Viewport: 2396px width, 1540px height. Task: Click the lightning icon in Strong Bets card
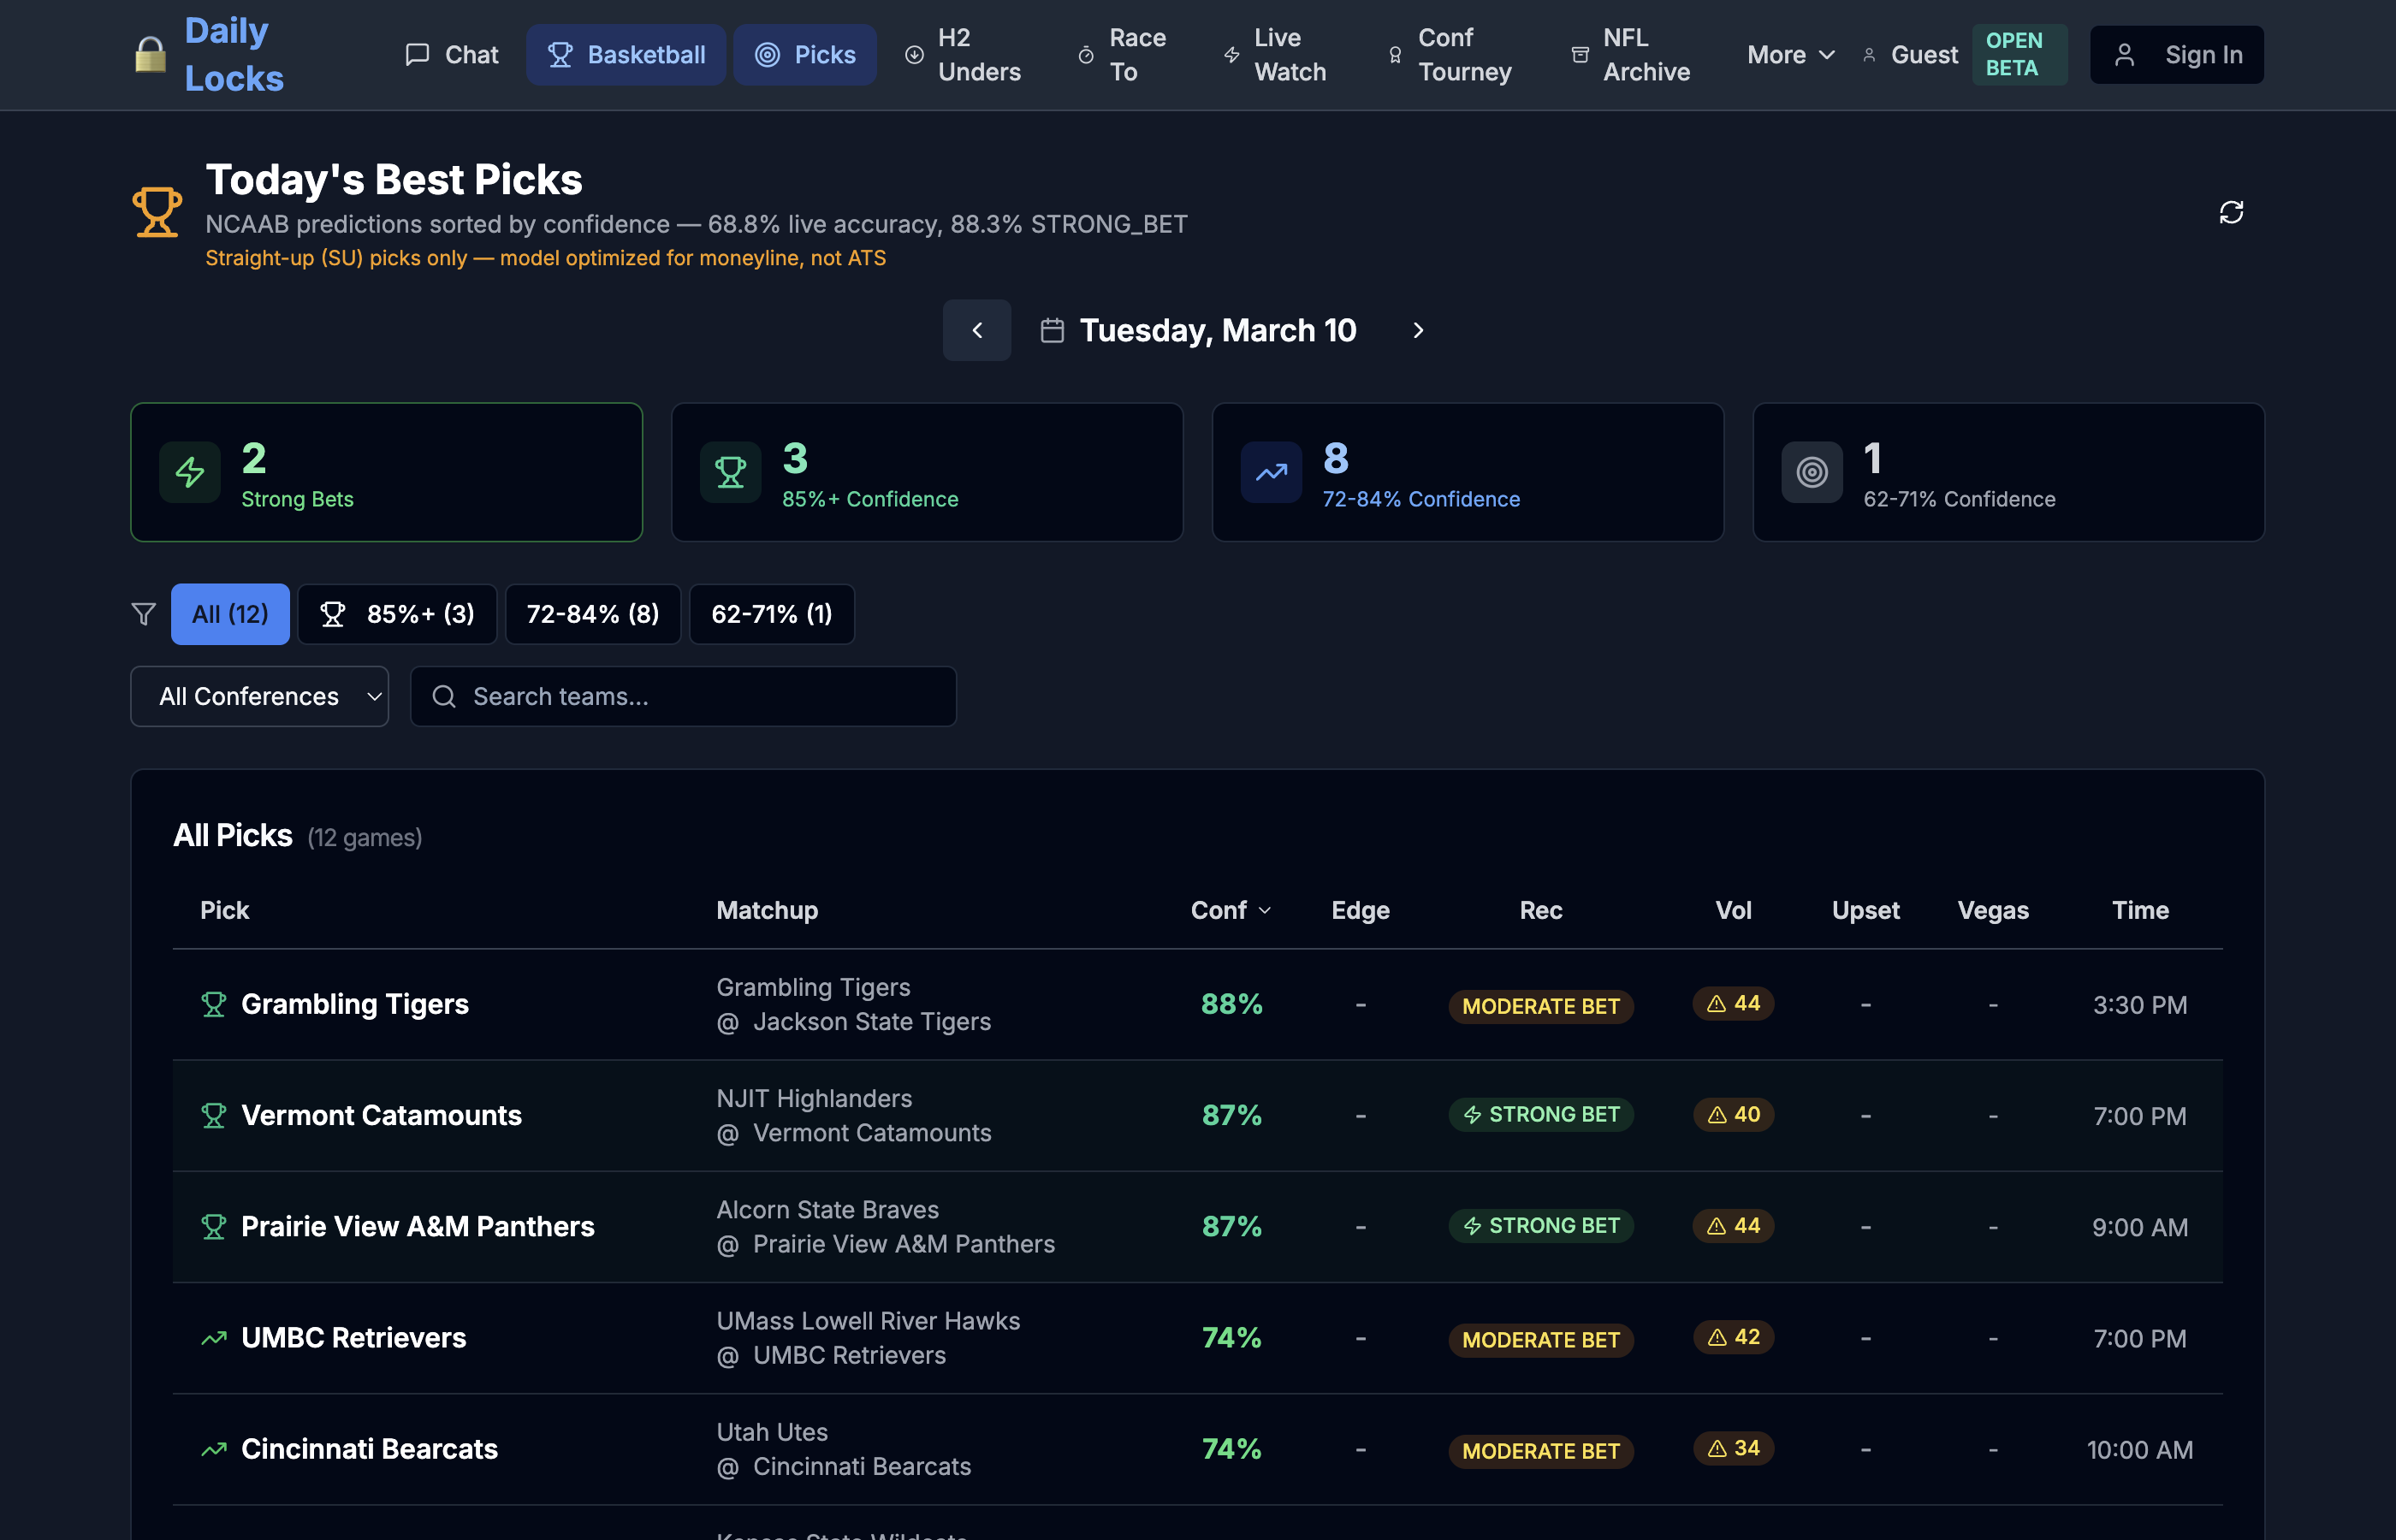190,472
